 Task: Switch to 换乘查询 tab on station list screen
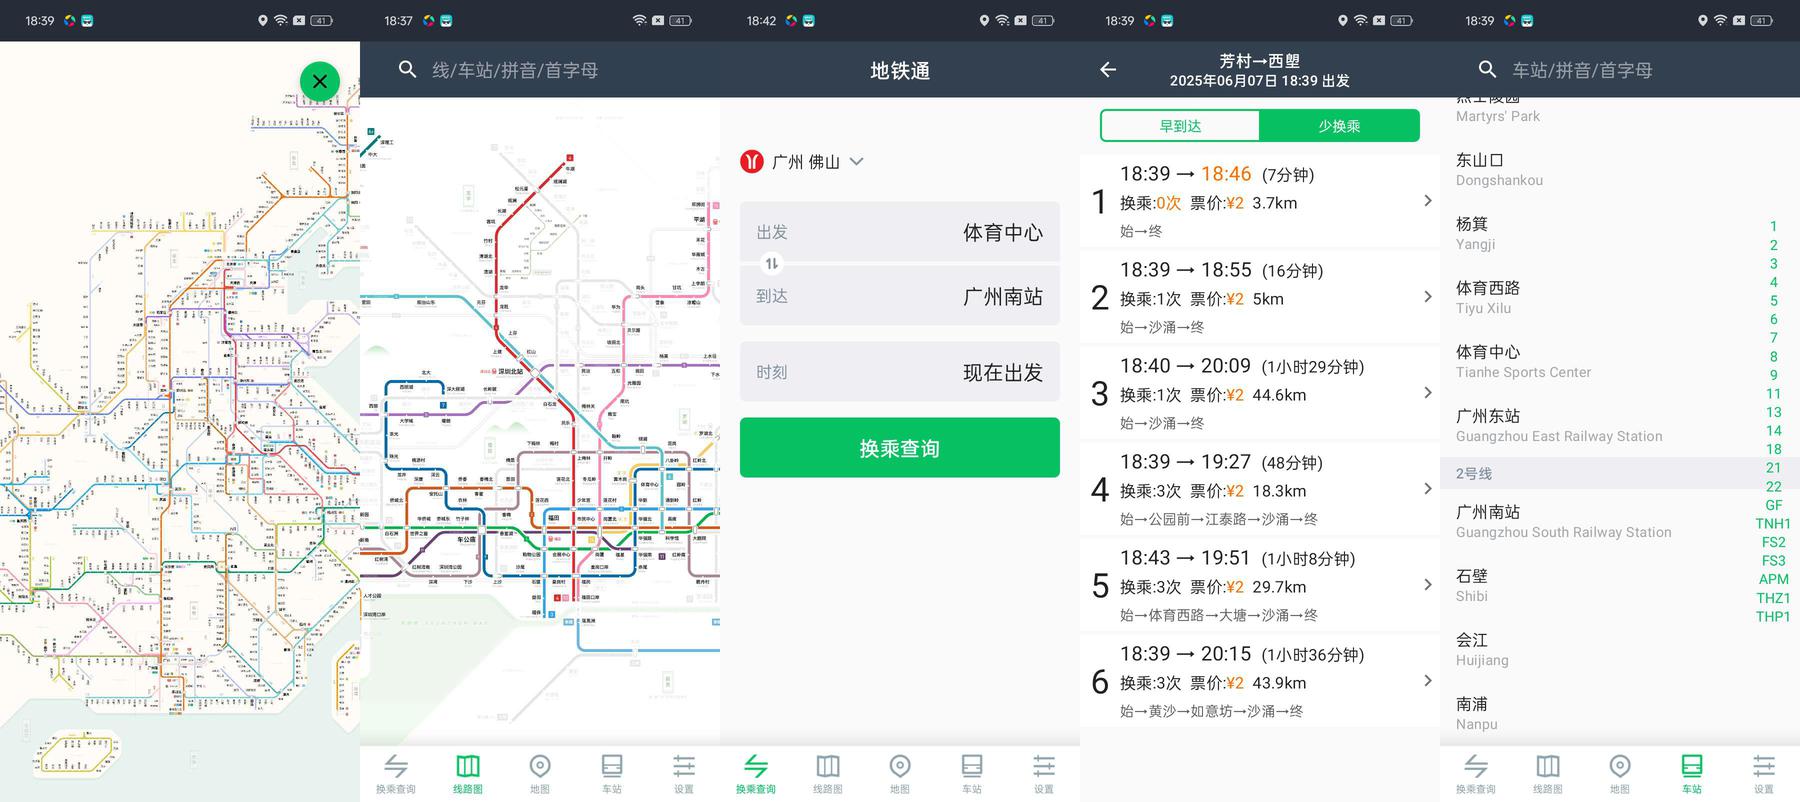1476,773
